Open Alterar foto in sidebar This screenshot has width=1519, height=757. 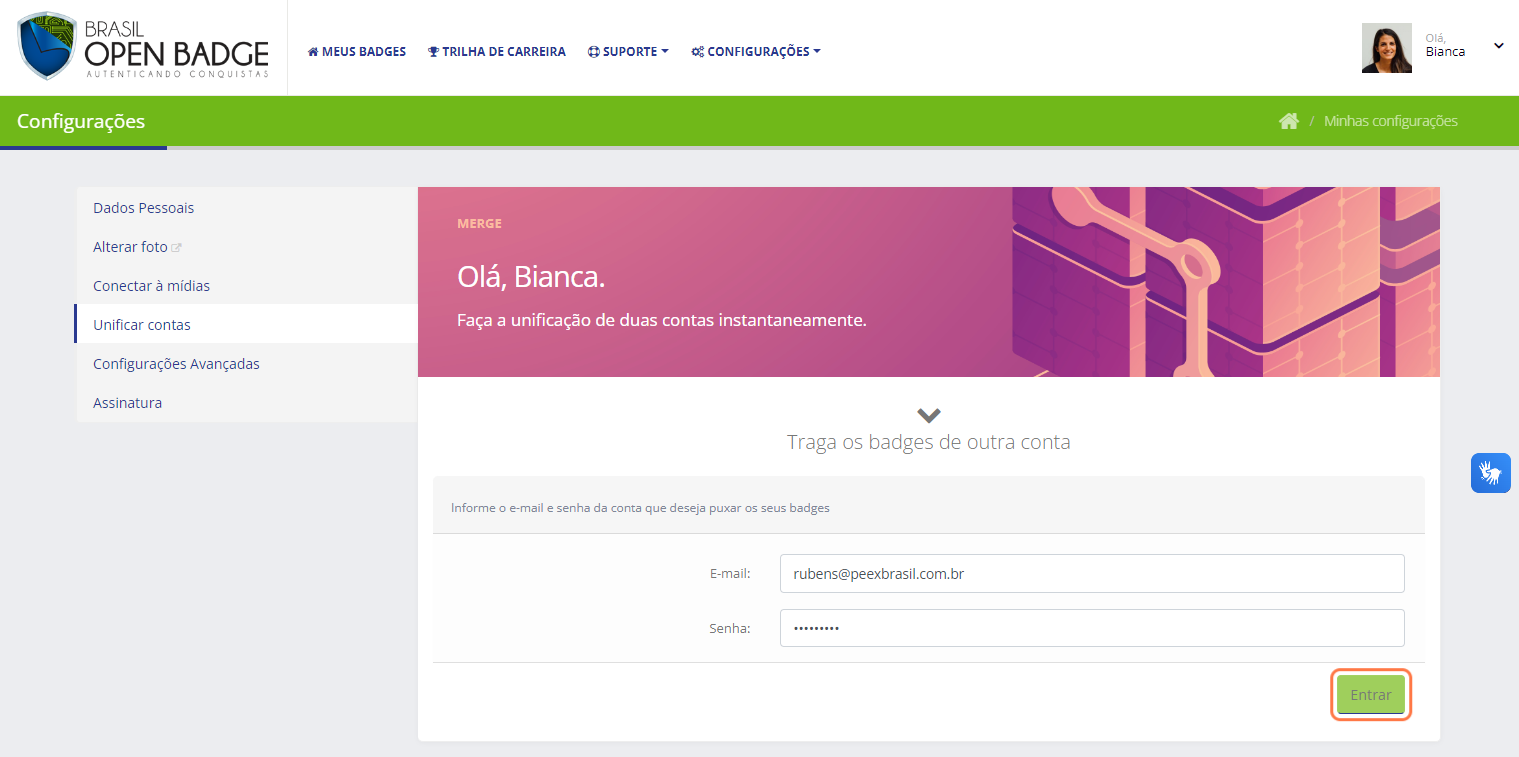coord(246,247)
